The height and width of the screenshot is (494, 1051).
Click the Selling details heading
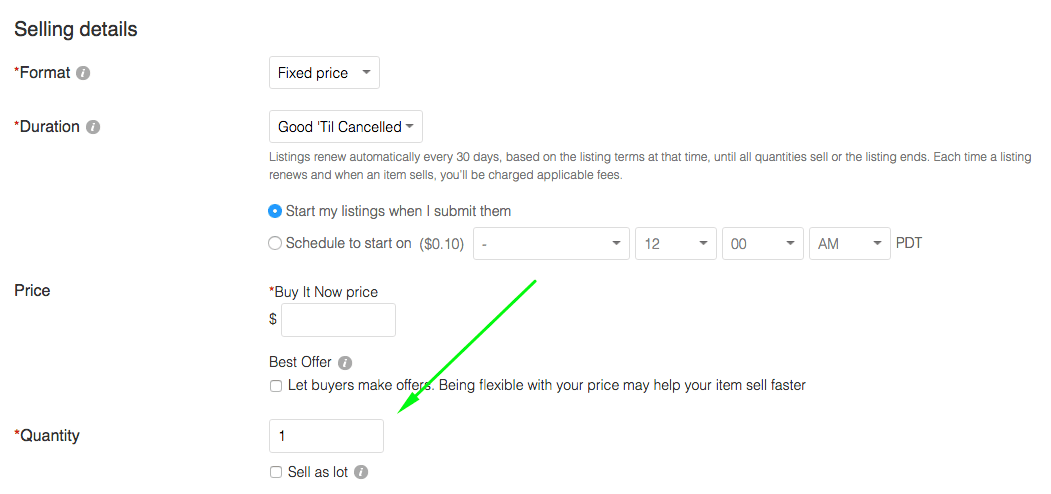pos(76,29)
